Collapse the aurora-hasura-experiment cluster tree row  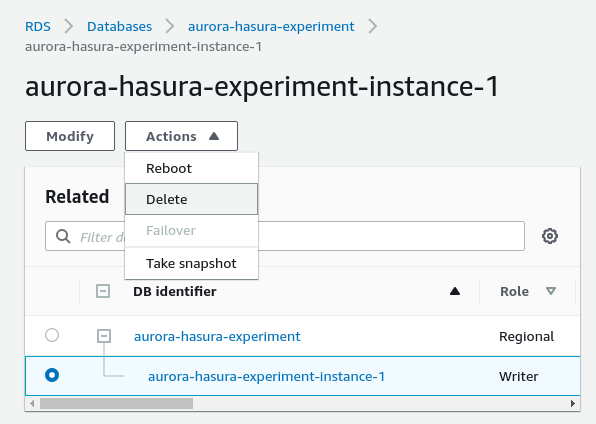click(x=104, y=336)
